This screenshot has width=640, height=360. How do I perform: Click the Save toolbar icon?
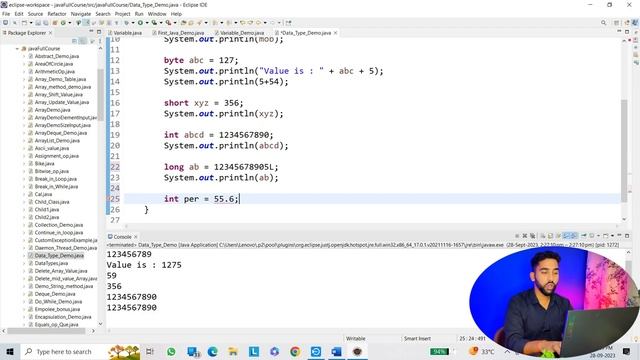click(x=38, y=23)
